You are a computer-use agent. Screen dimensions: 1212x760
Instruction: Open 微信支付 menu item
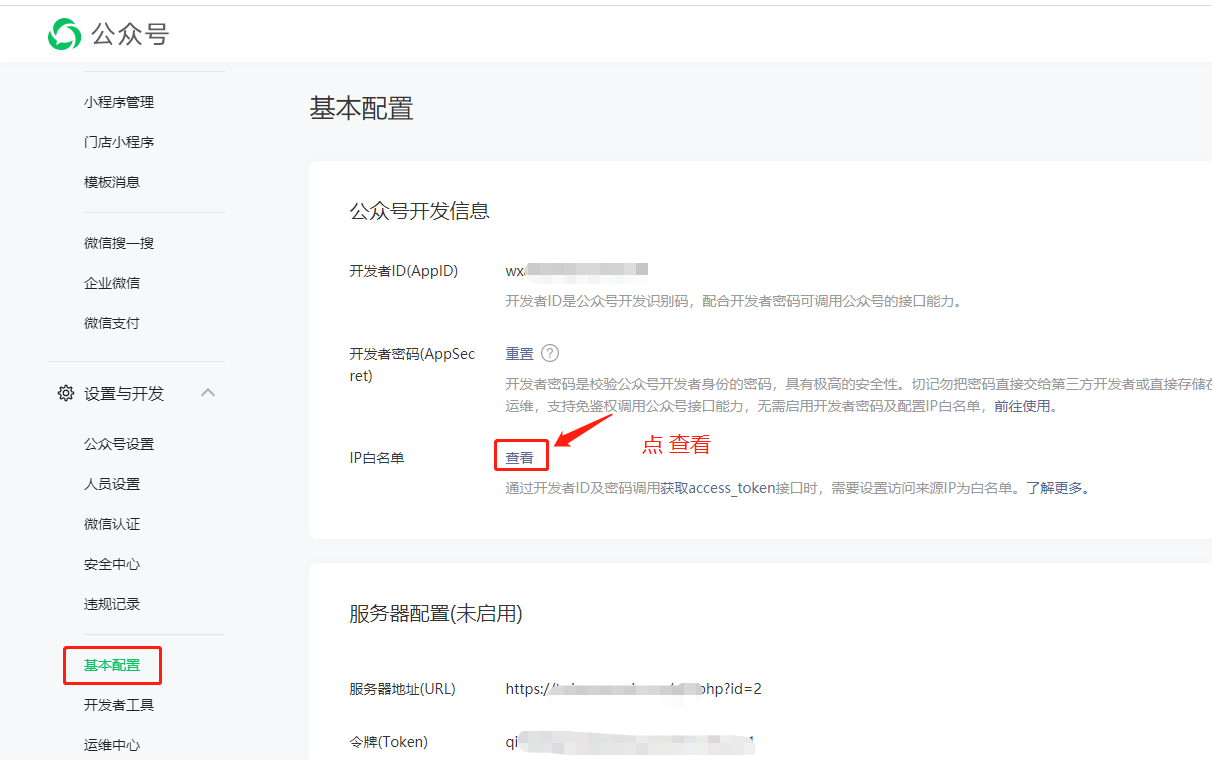pos(112,323)
